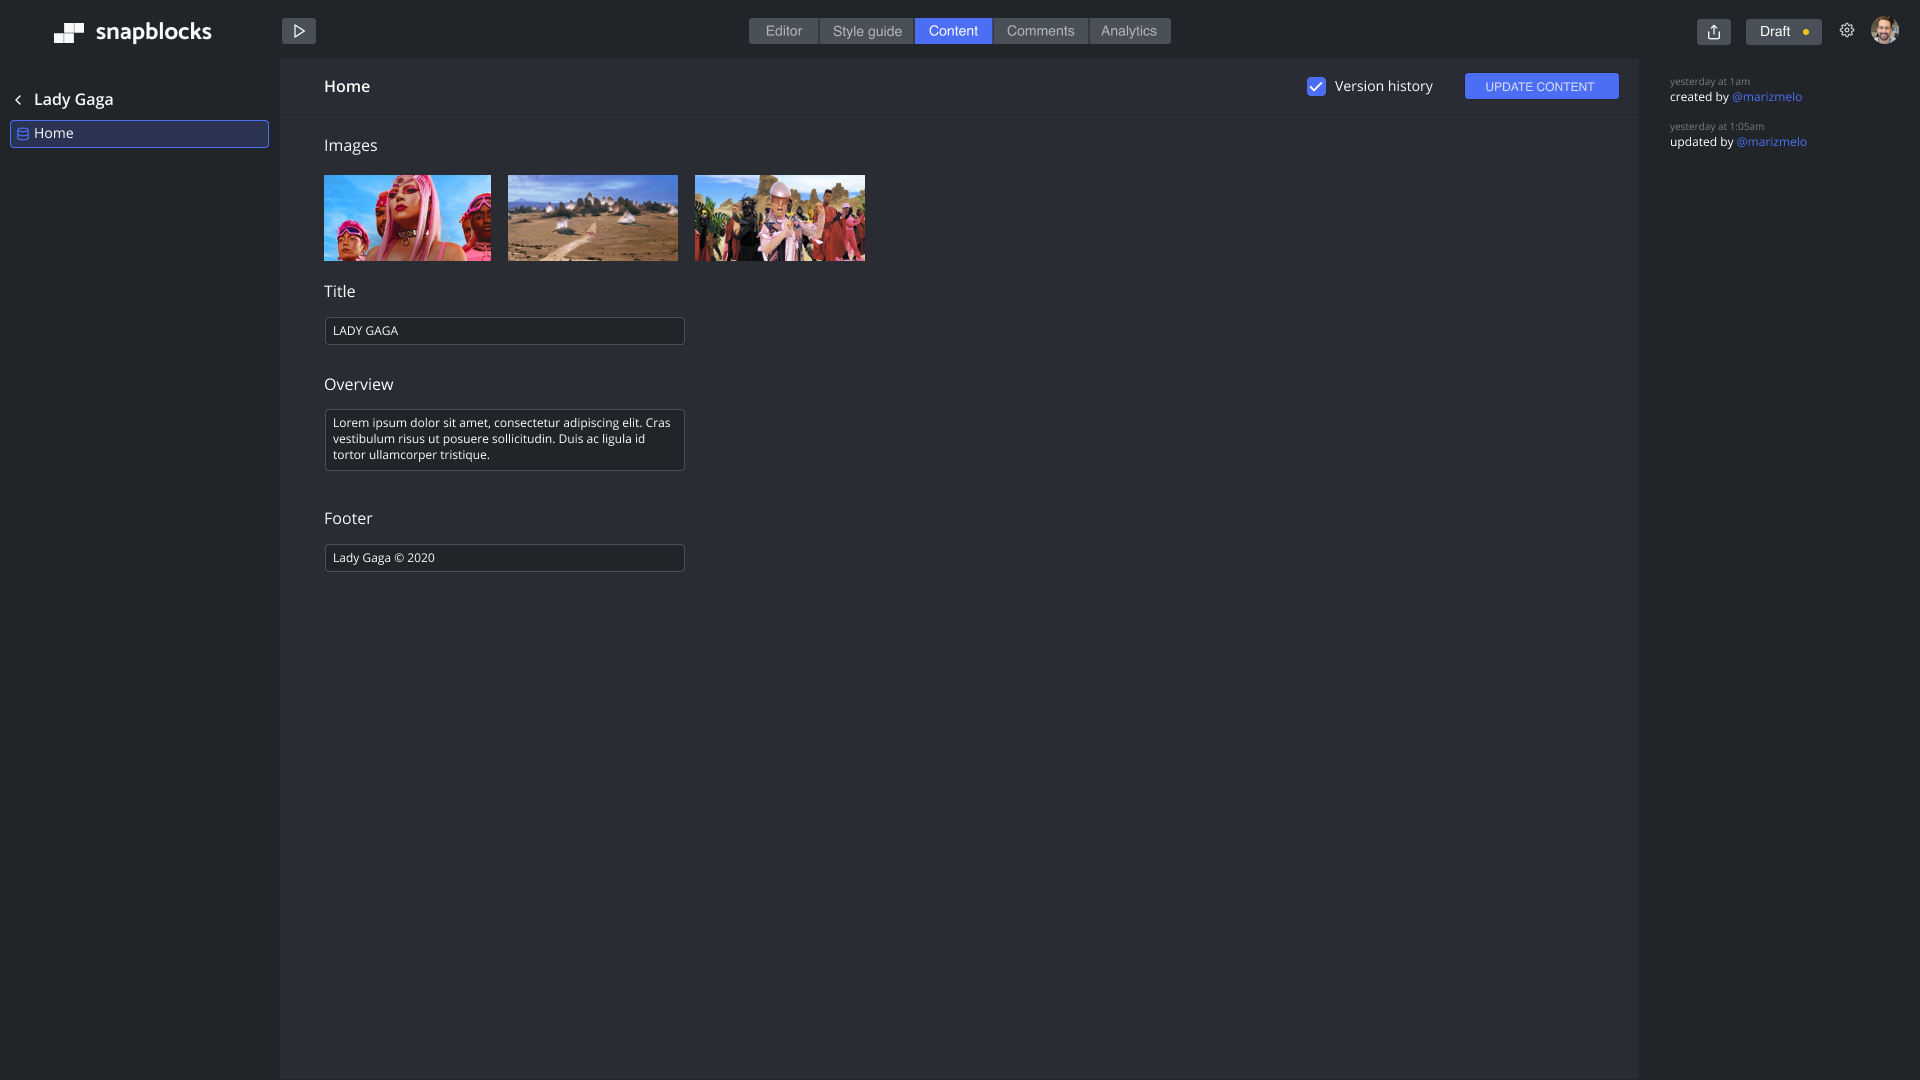Open the Comments tab
This screenshot has width=1920, height=1080.
(x=1040, y=31)
